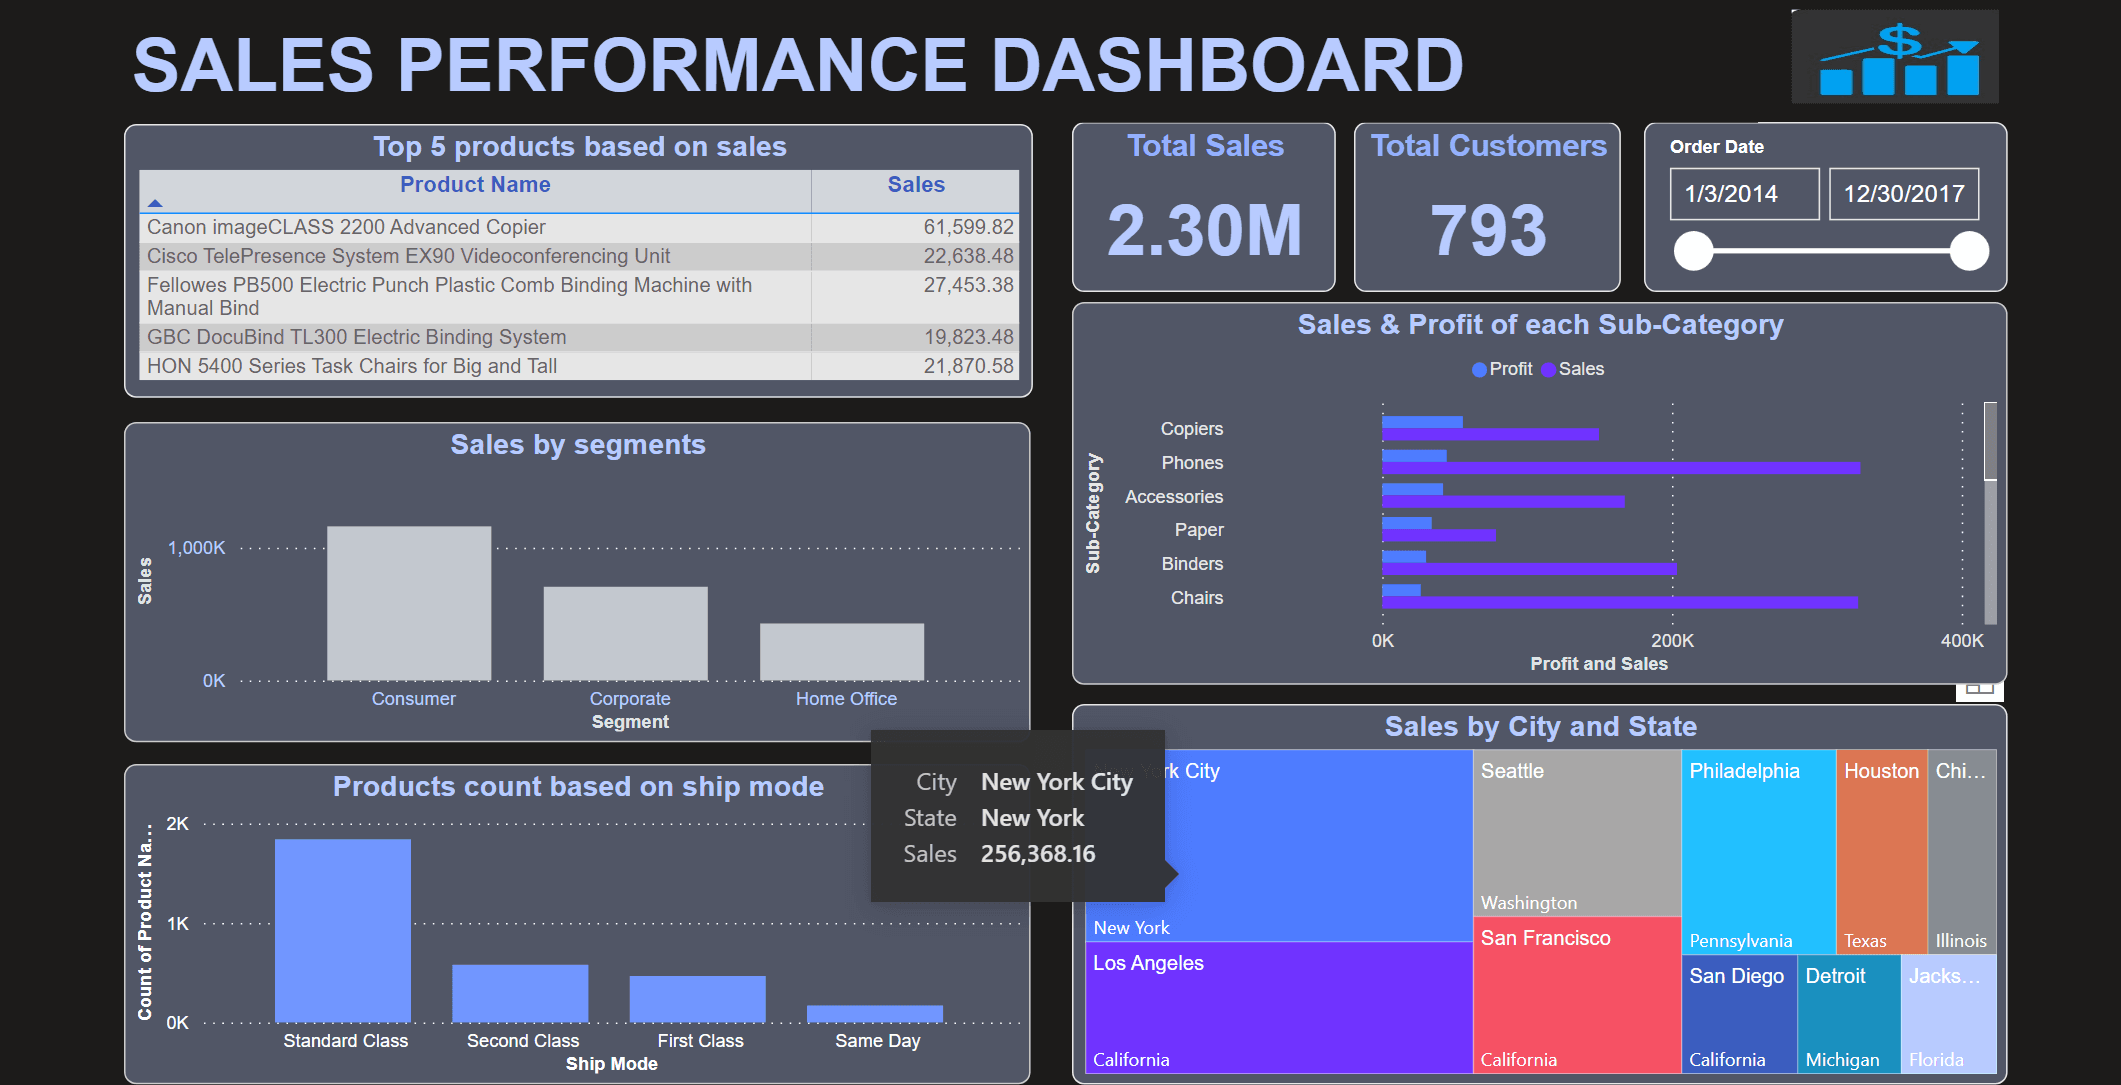Viewport: 2121px width, 1085px height.
Task: Select the Consumer segment bar
Action: 409,603
